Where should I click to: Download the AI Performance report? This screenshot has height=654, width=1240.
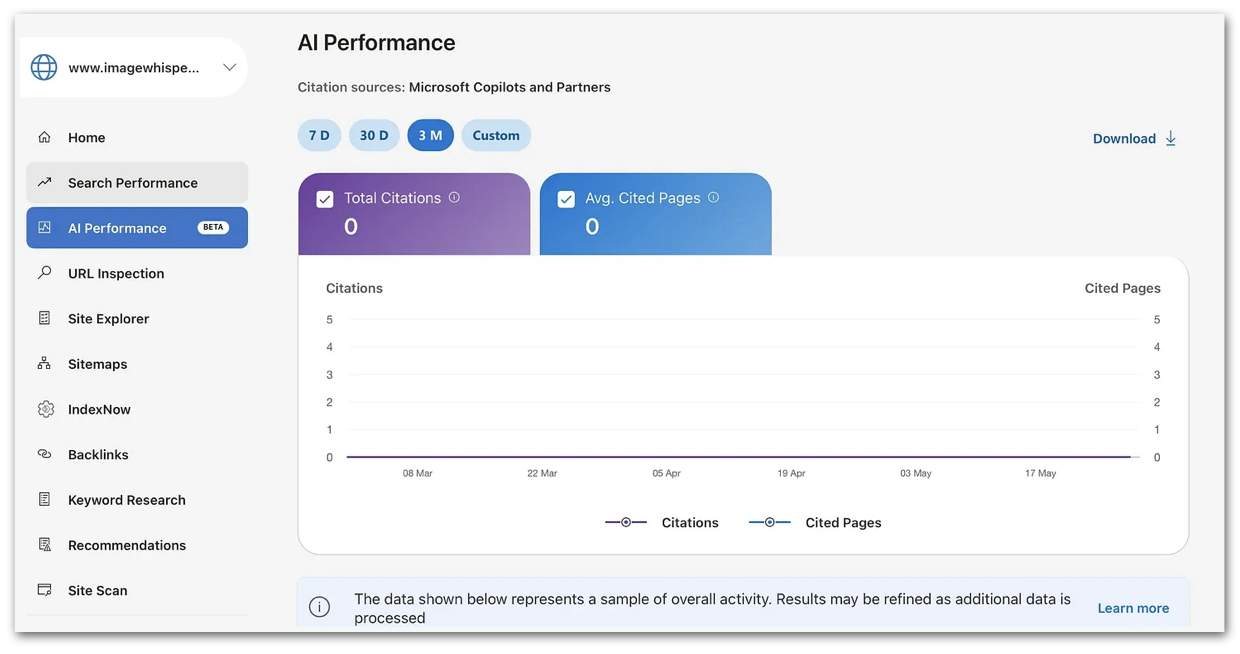click(x=1135, y=139)
